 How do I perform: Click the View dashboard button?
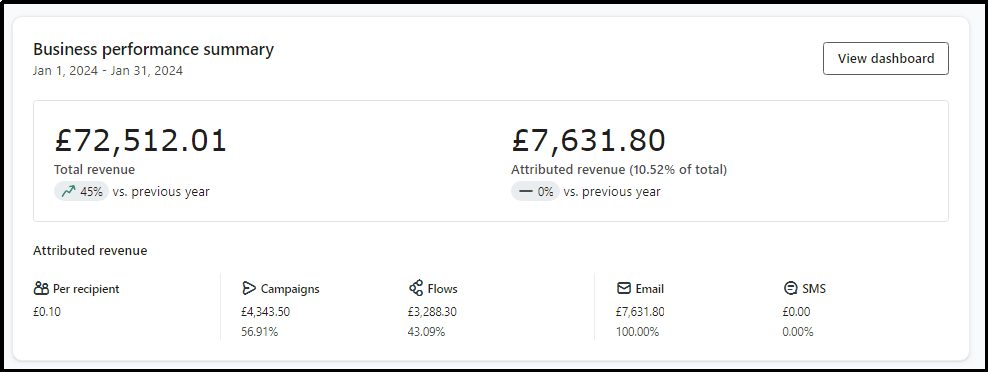click(x=885, y=59)
